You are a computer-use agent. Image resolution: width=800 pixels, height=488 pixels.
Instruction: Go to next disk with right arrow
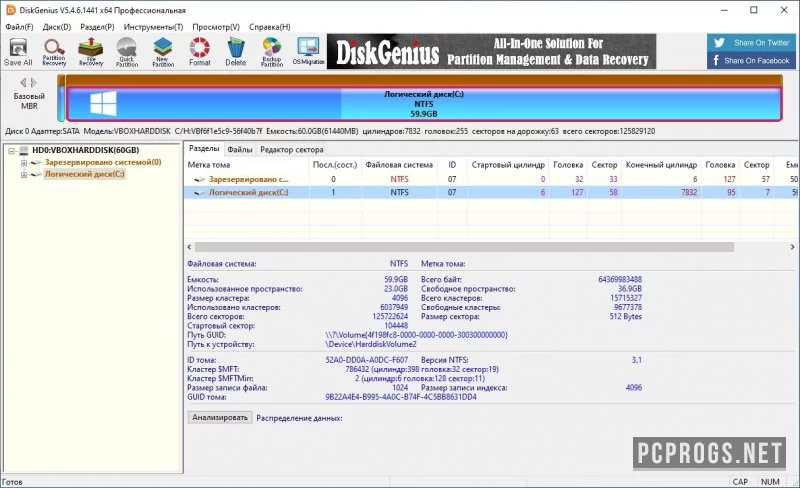tap(34, 82)
